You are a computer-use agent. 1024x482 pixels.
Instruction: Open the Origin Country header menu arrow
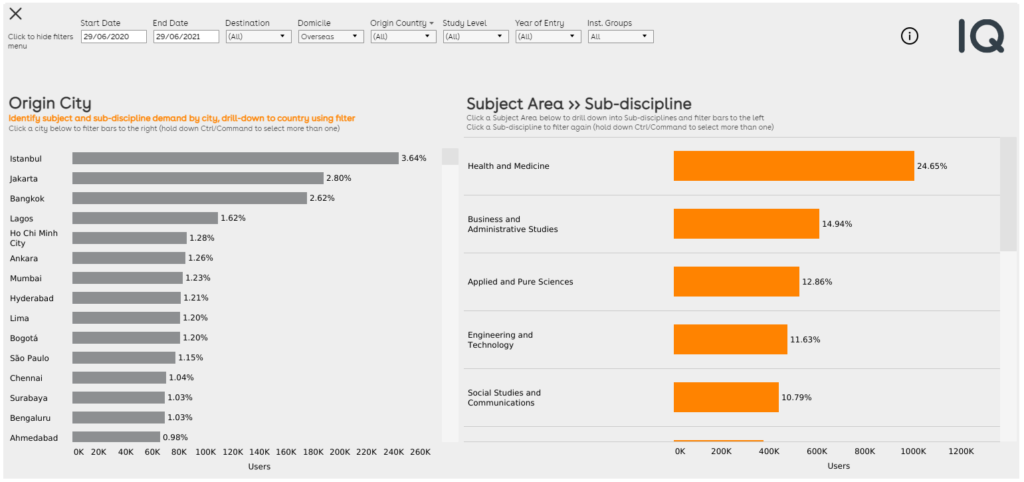(x=432, y=22)
